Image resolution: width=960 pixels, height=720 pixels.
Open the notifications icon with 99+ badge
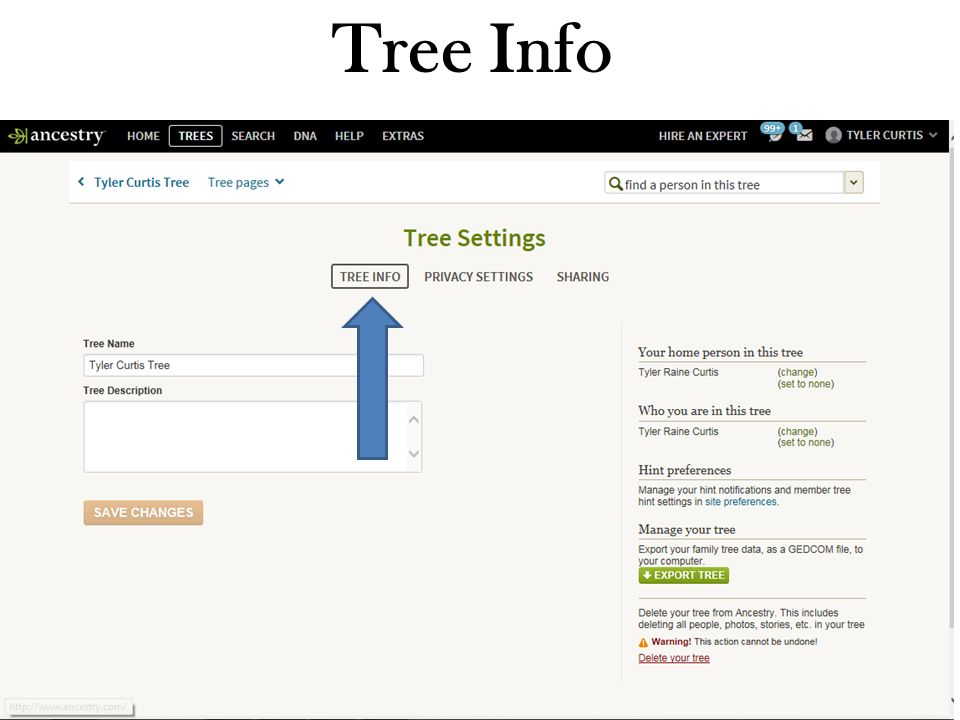coord(773,133)
